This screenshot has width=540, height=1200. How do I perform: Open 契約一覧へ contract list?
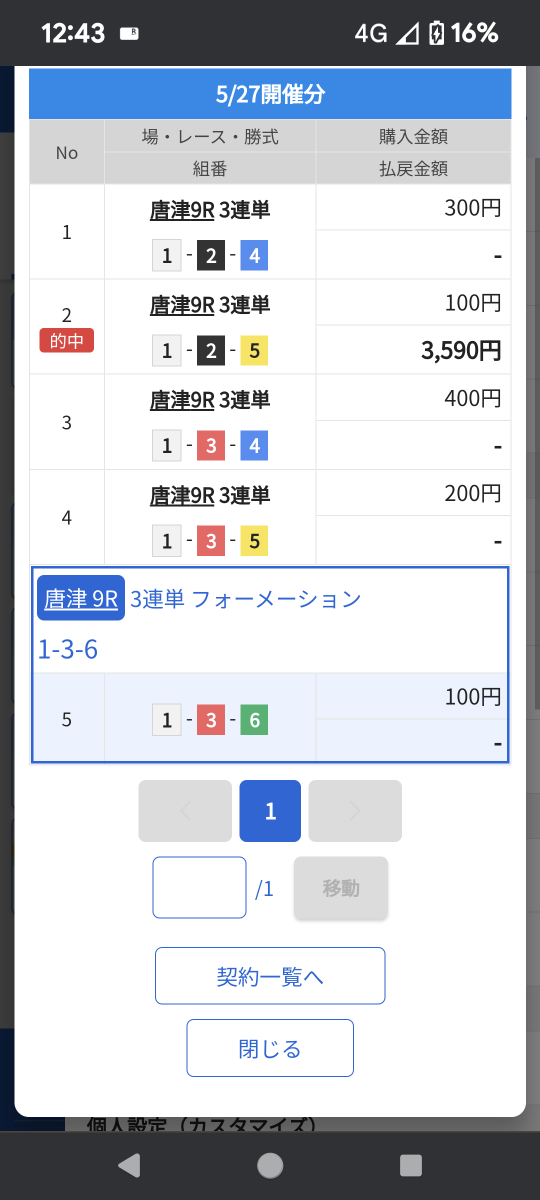pyautogui.click(x=270, y=976)
